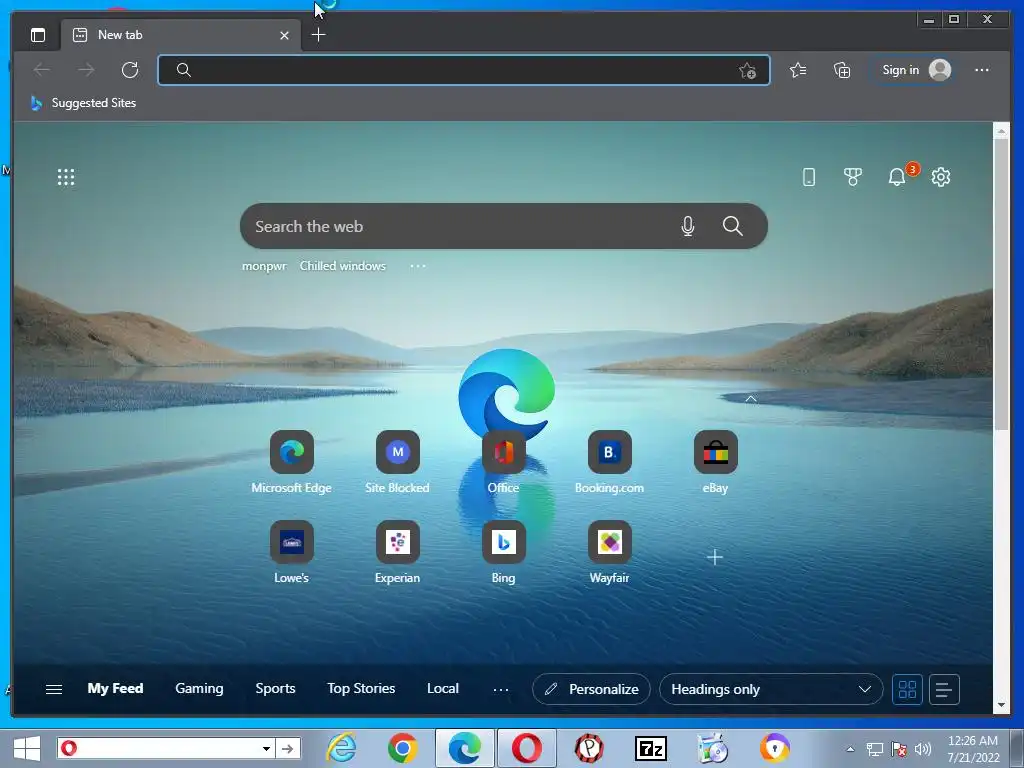This screenshot has width=1024, height=768.
Task: Launch Google Chrome from taskbar
Action: [402, 748]
